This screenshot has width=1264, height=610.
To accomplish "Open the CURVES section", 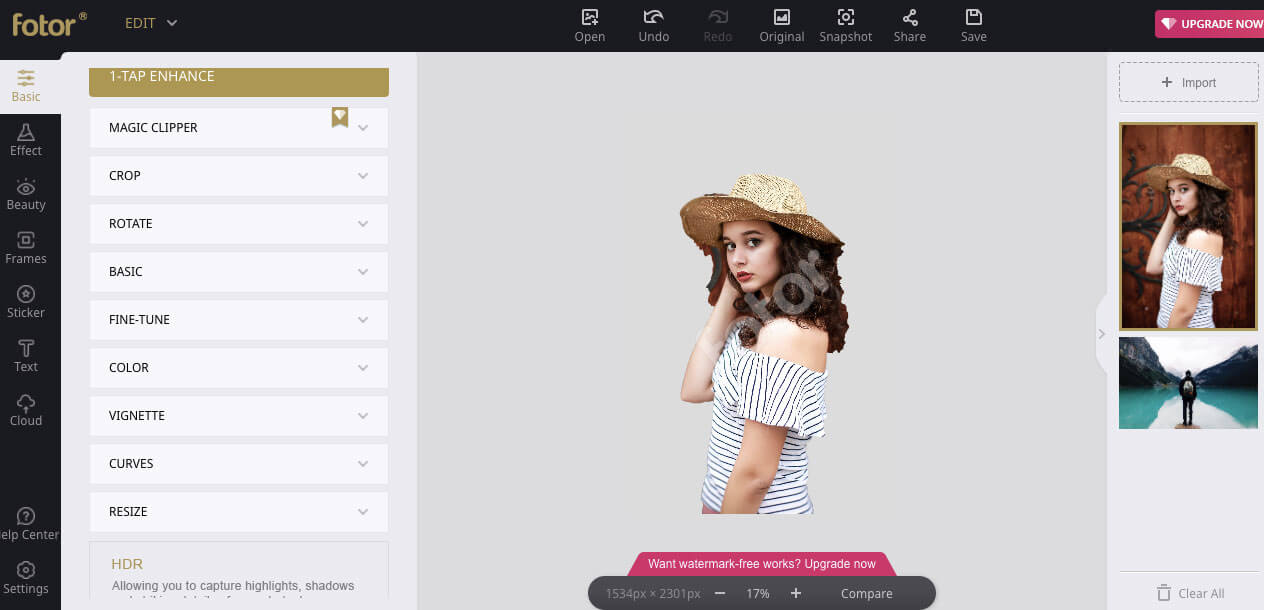I will pos(238,463).
